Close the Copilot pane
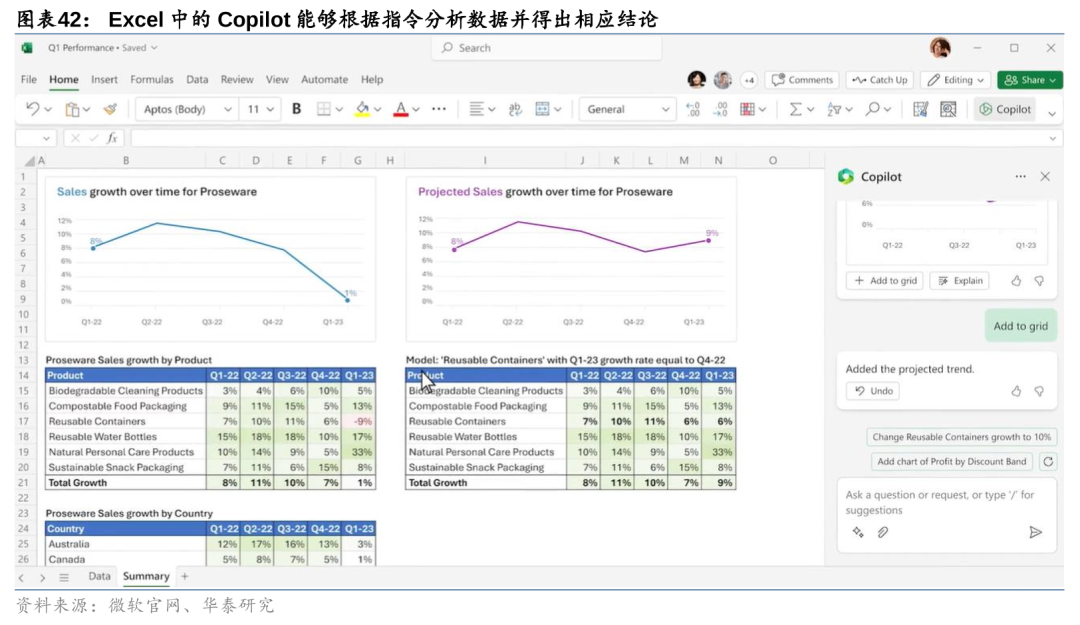 (x=1045, y=176)
